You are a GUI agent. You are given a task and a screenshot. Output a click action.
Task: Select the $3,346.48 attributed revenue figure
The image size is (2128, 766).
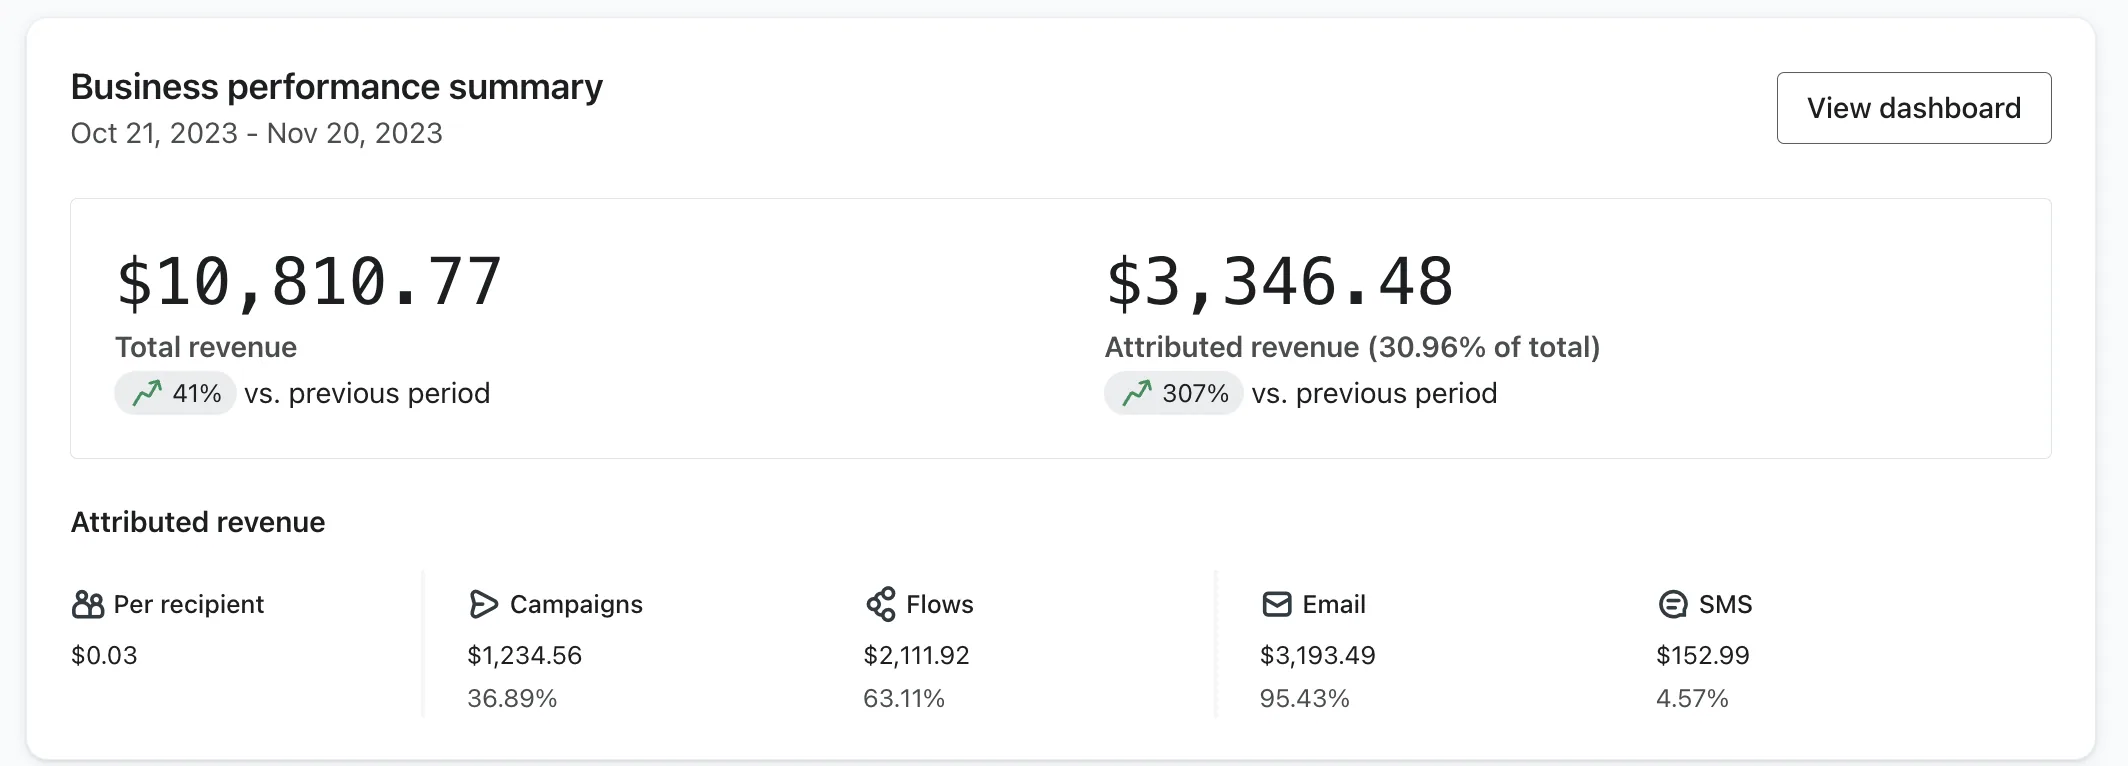(x=1279, y=282)
